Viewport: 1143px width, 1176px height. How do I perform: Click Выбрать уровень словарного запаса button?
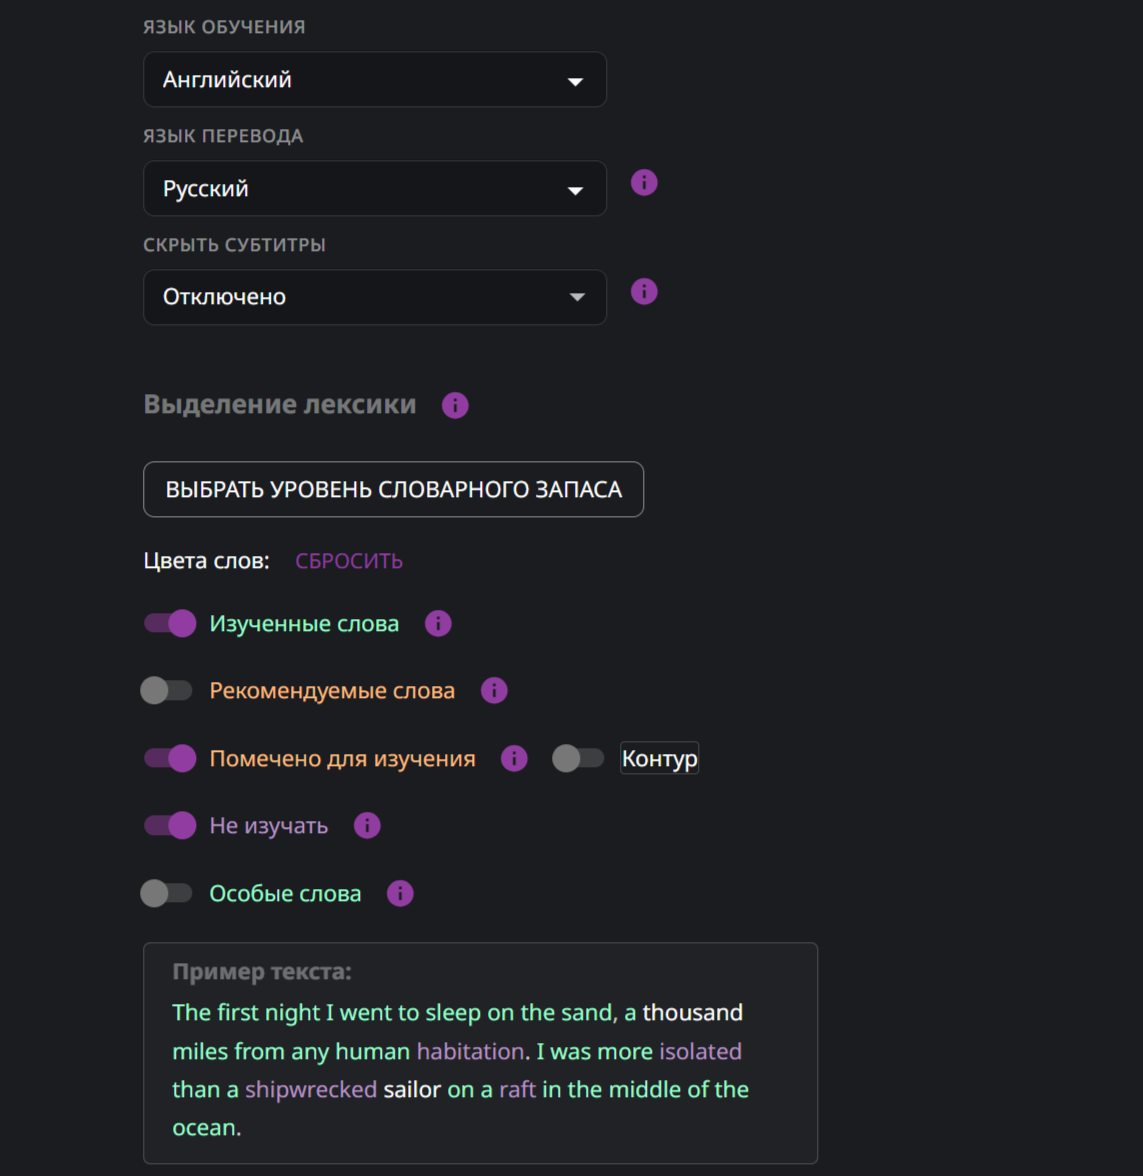click(x=393, y=490)
